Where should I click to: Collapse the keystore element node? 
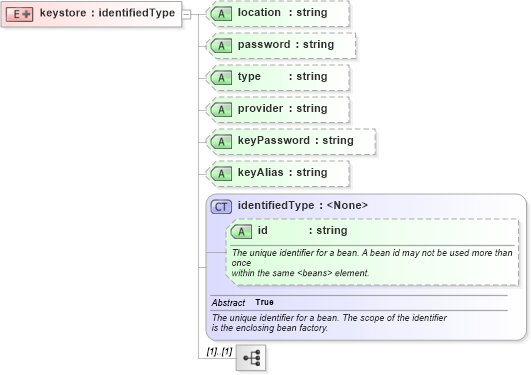pos(186,14)
